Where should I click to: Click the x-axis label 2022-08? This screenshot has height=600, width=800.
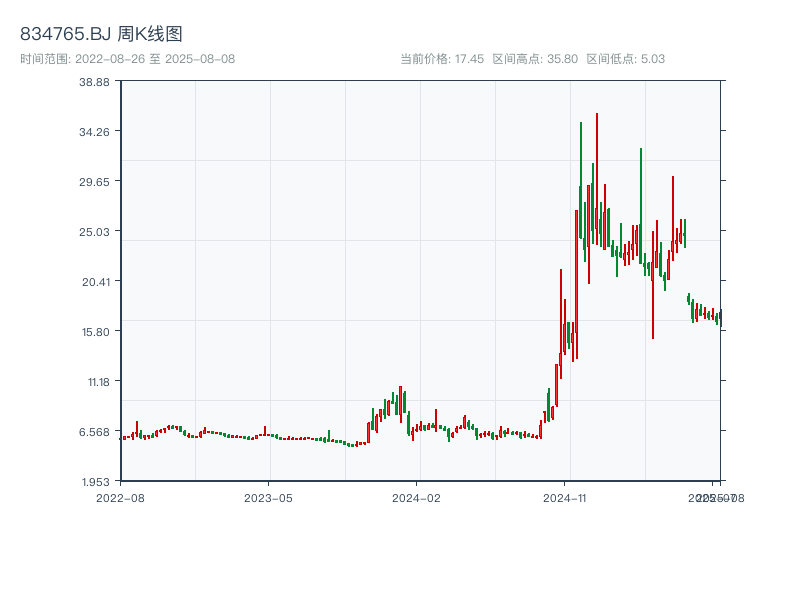click(120, 498)
